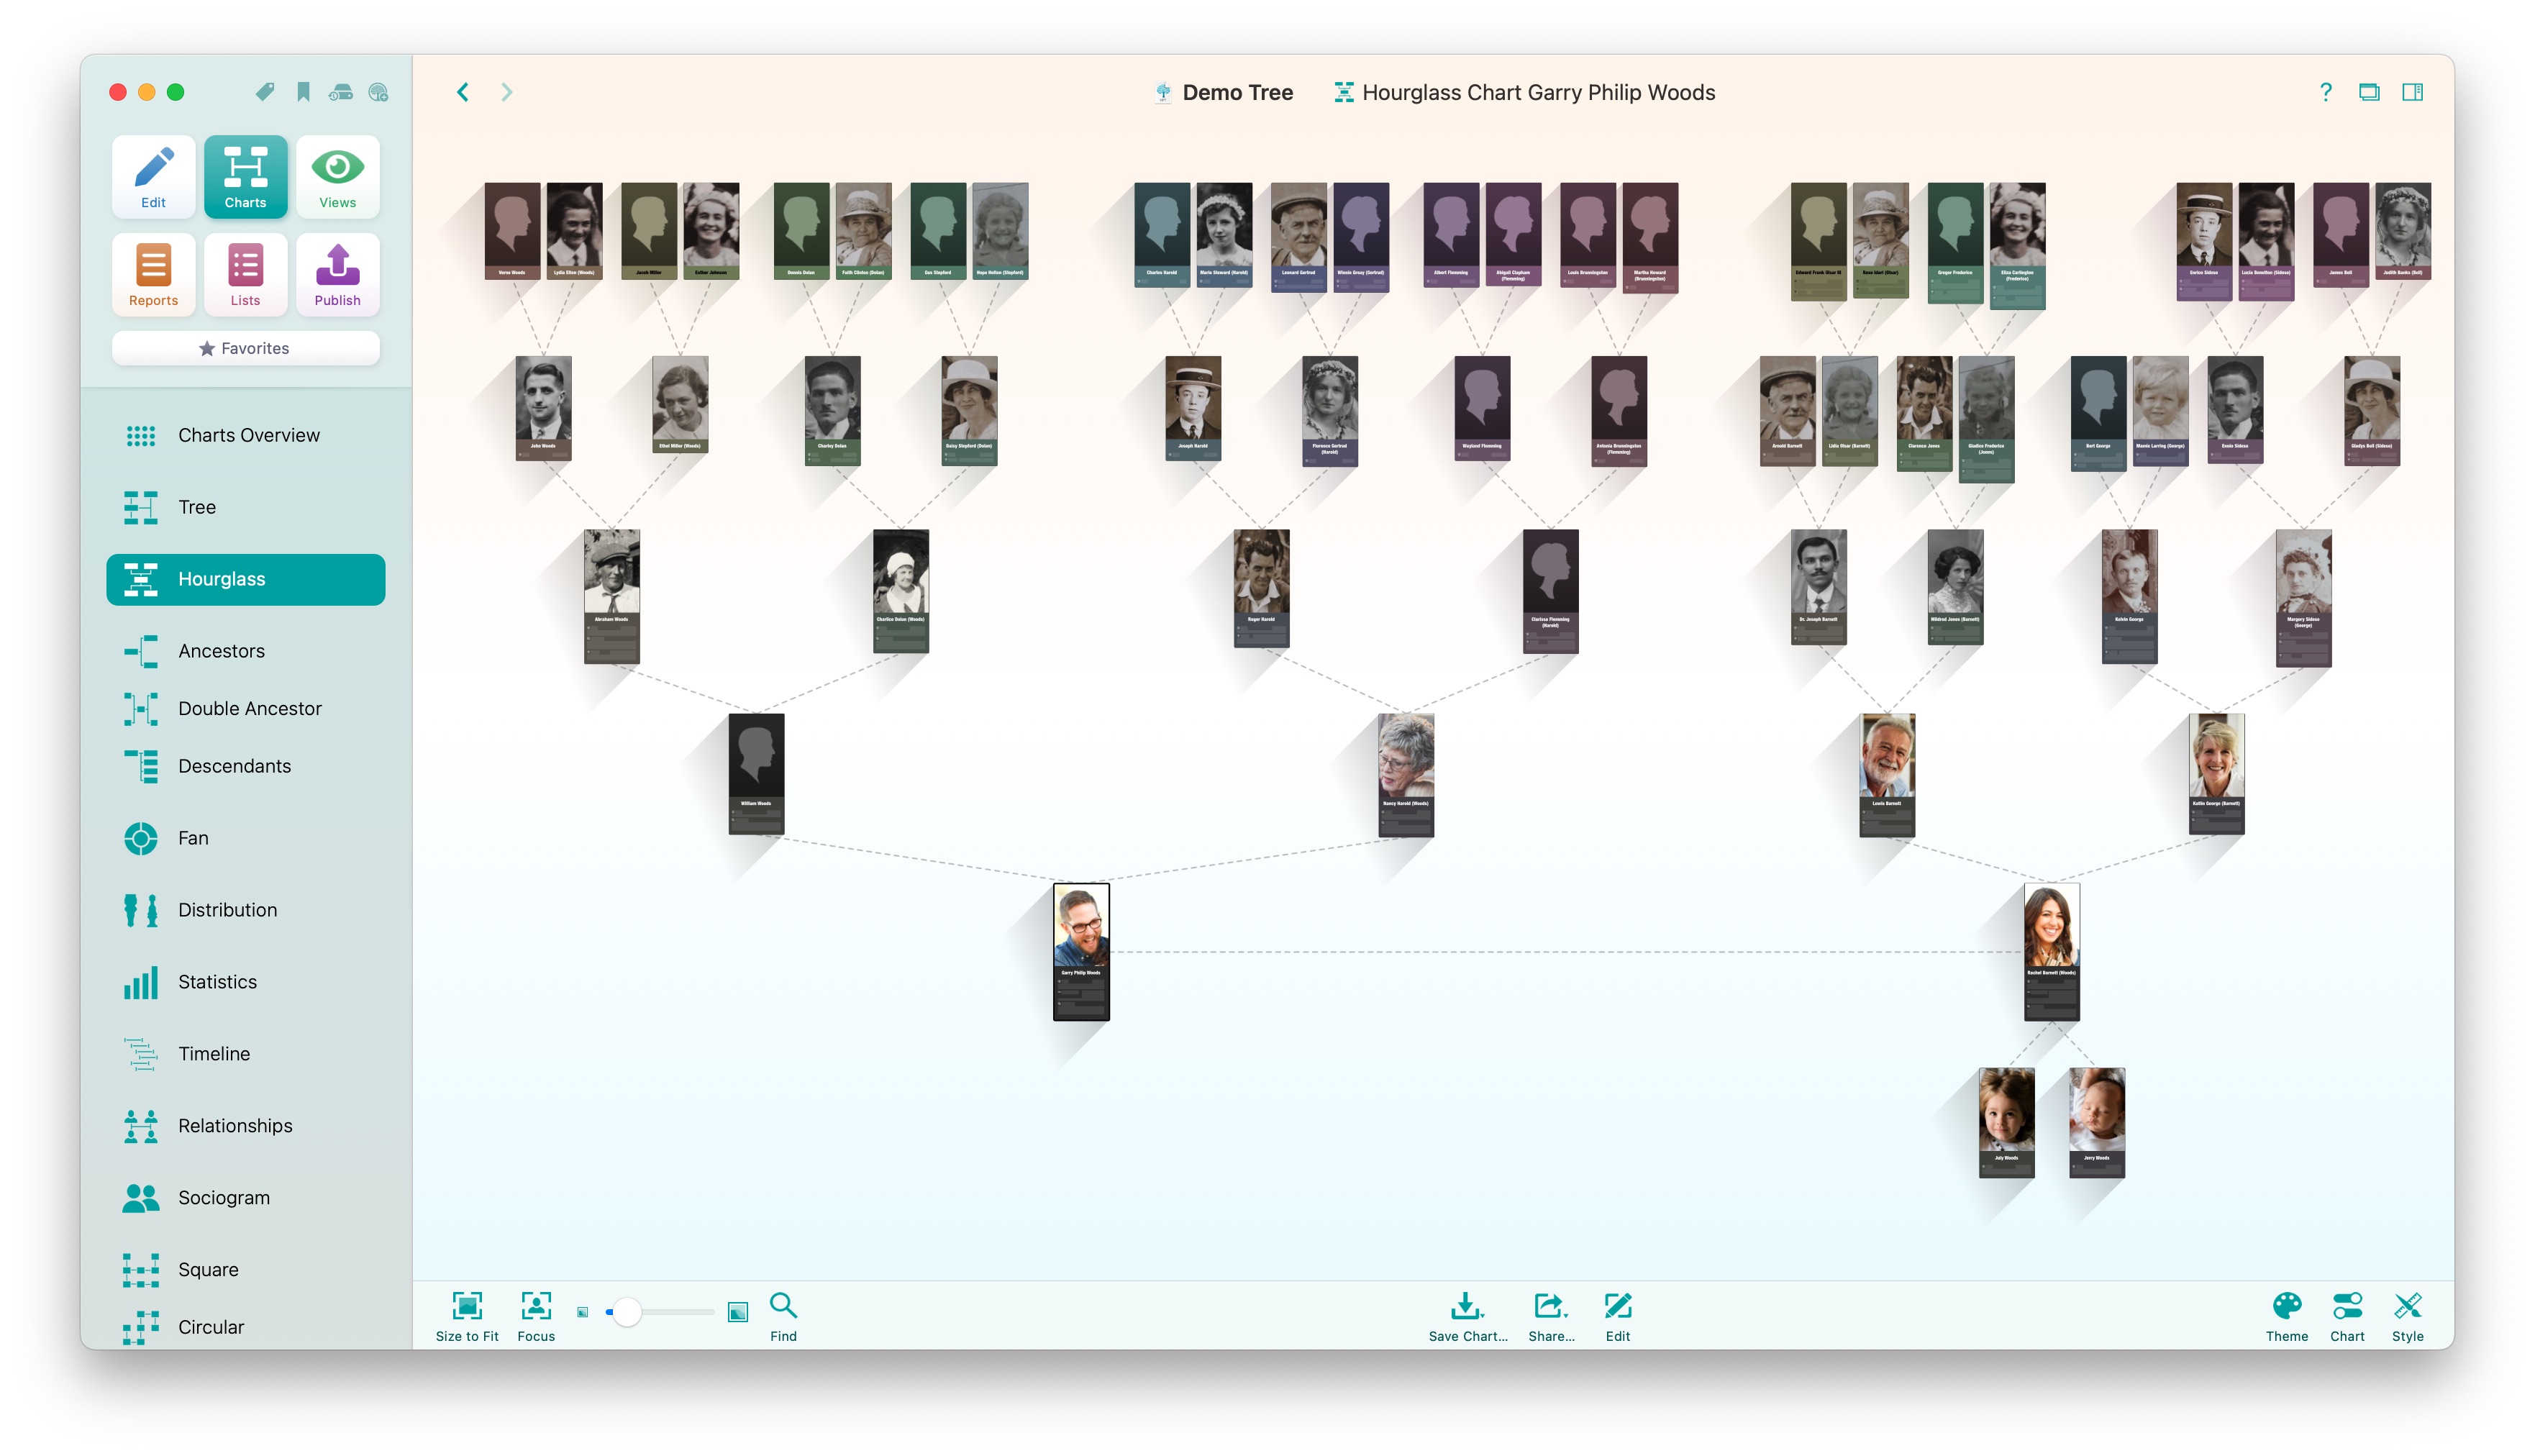Toggle the window display mode icon

click(x=2368, y=92)
